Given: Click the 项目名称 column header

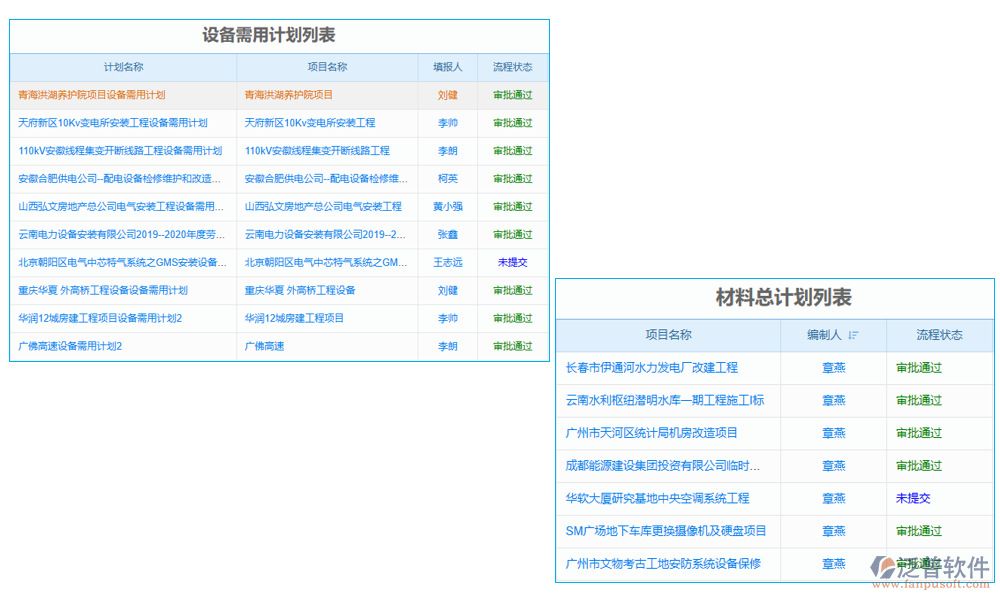Looking at the screenshot, I should tap(327, 67).
